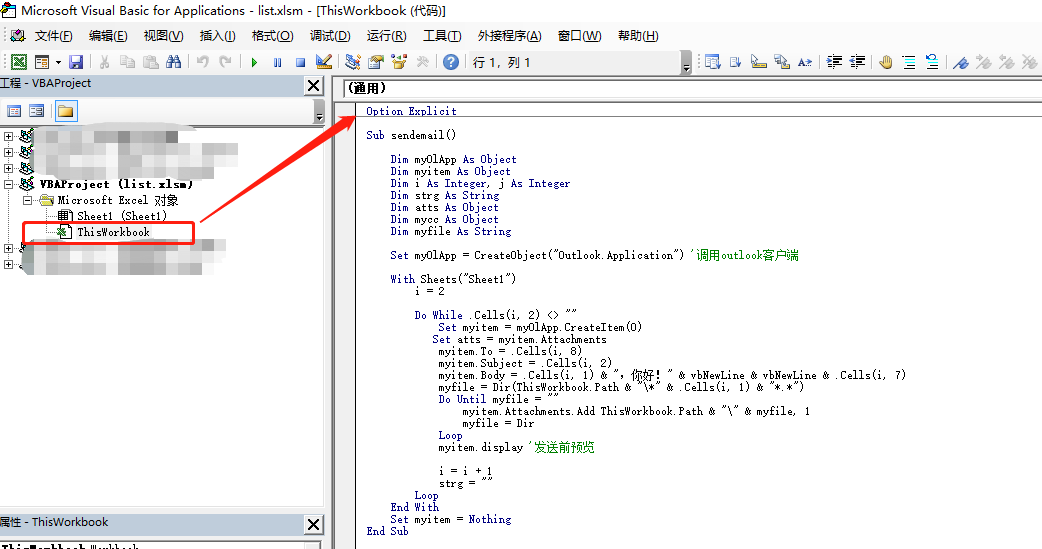Open the 外接程序(A) menu
Image resolution: width=1042 pixels, height=549 pixels.
click(x=509, y=36)
